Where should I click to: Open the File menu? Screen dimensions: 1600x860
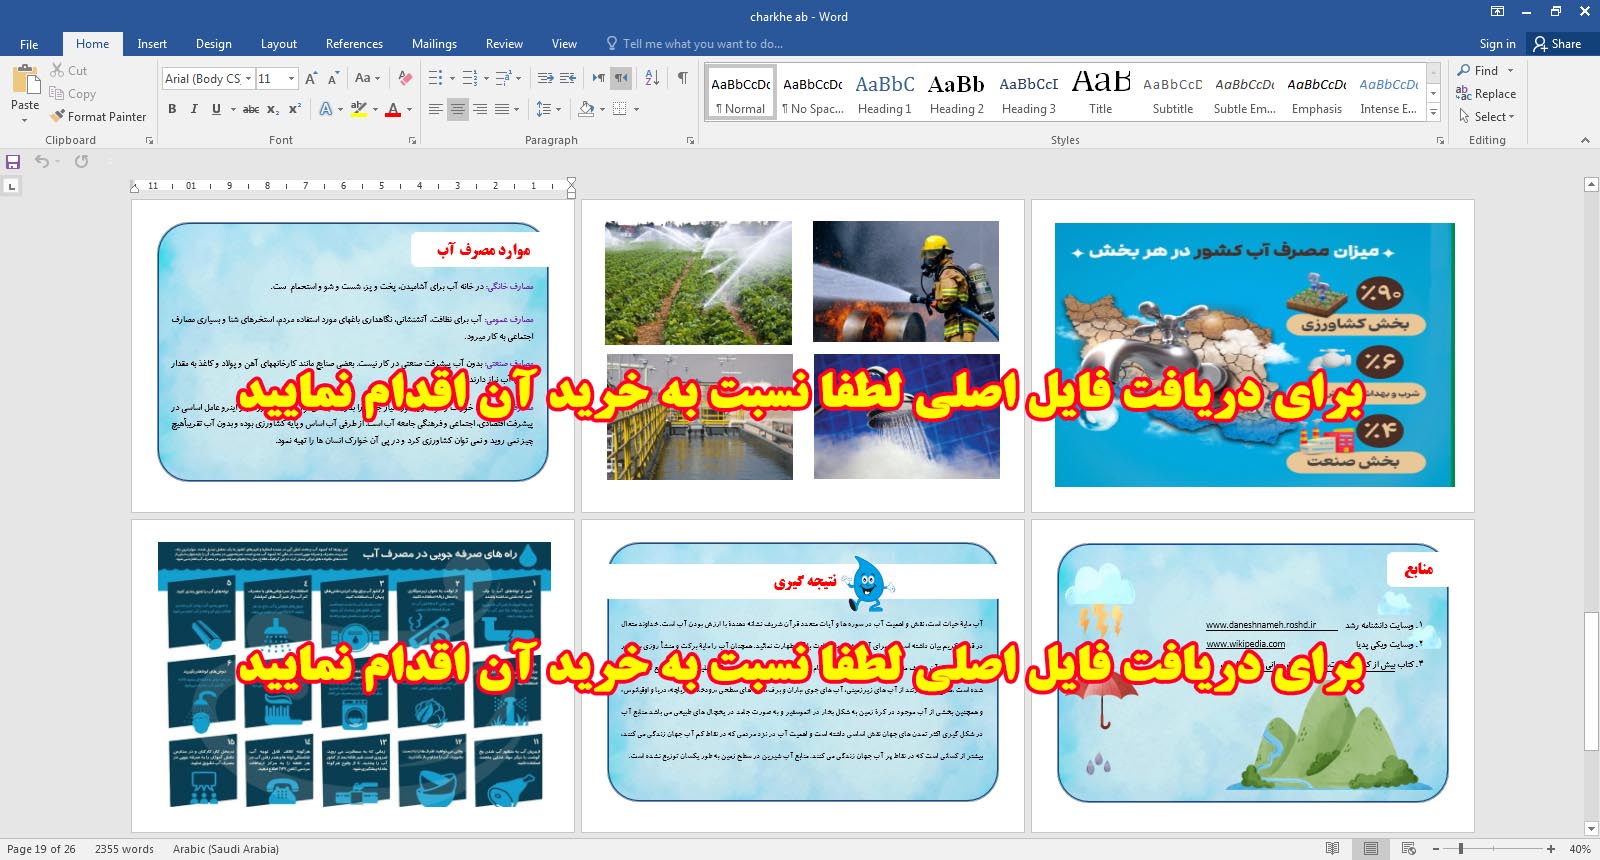pyautogui.click(x=29, y=44)
